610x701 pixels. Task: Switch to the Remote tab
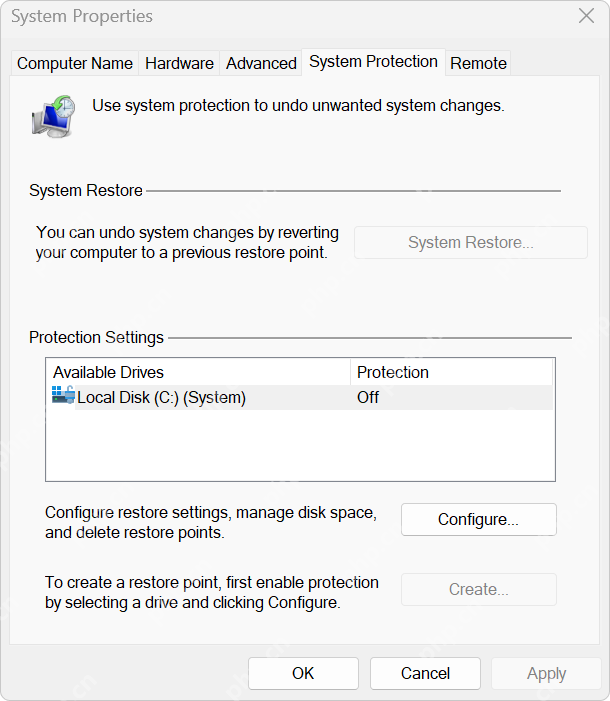(478, 63)
